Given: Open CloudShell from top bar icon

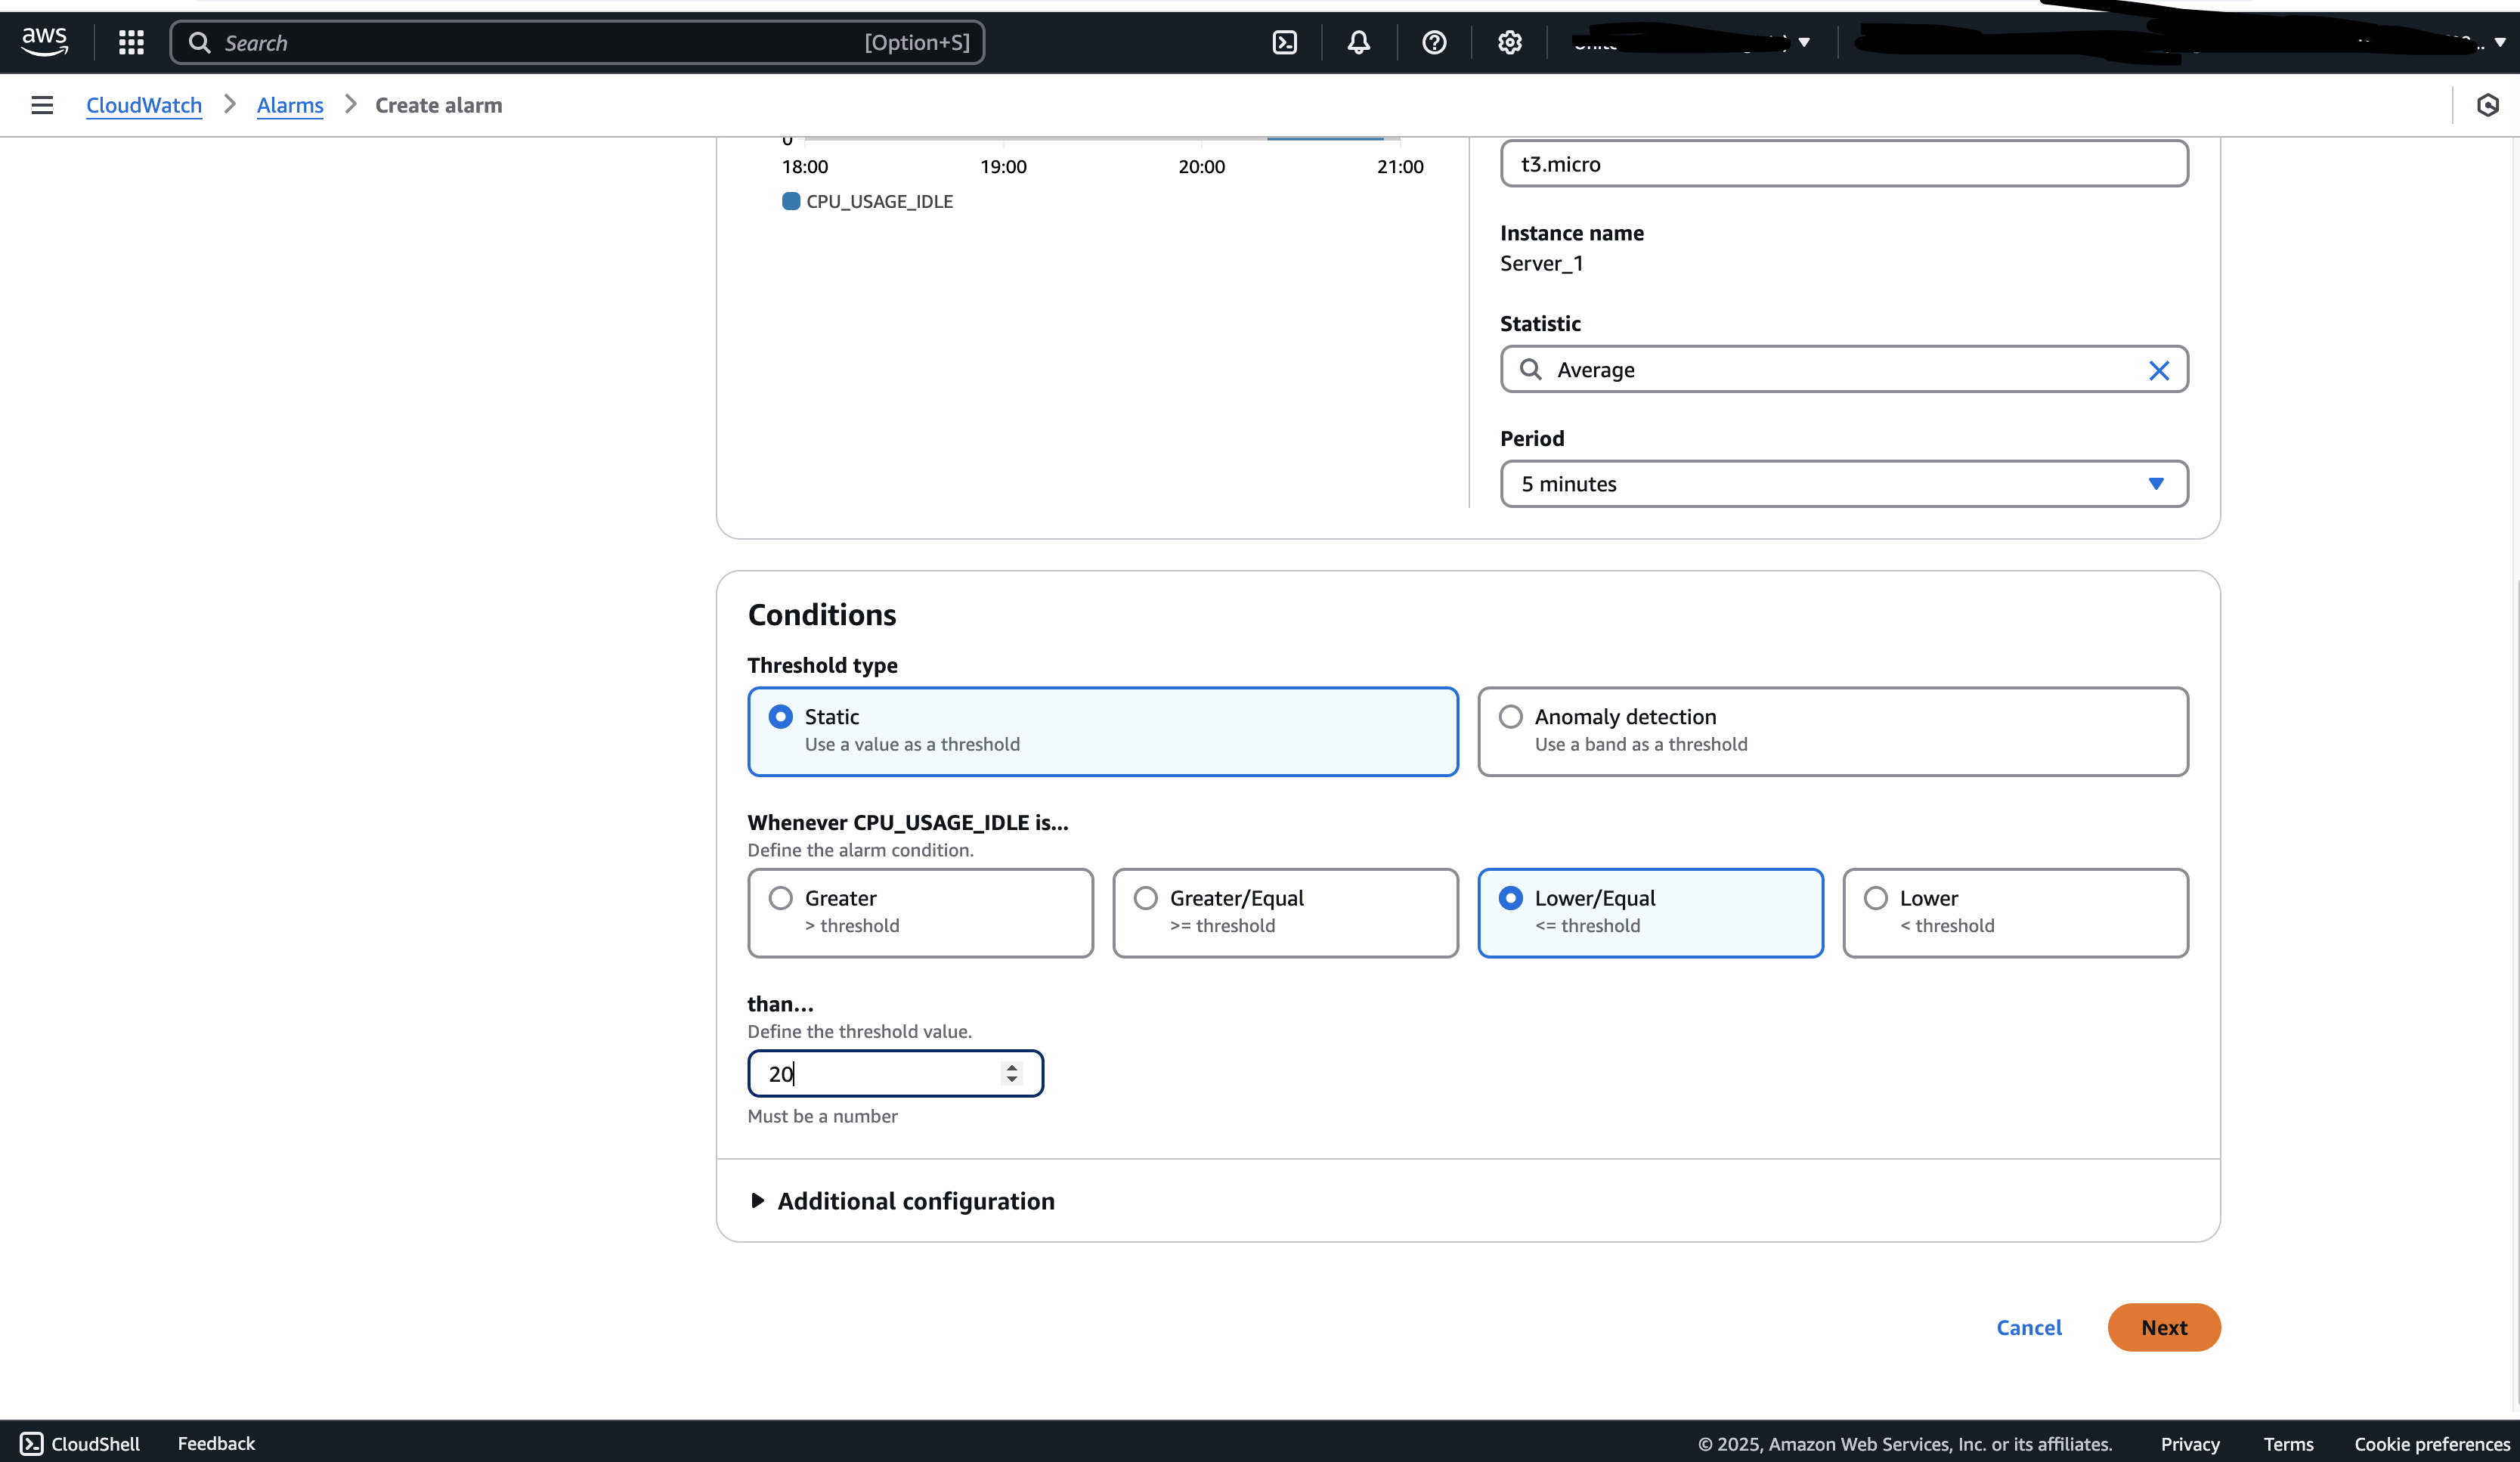Looking at the screenshot, I should (1285, 42).
